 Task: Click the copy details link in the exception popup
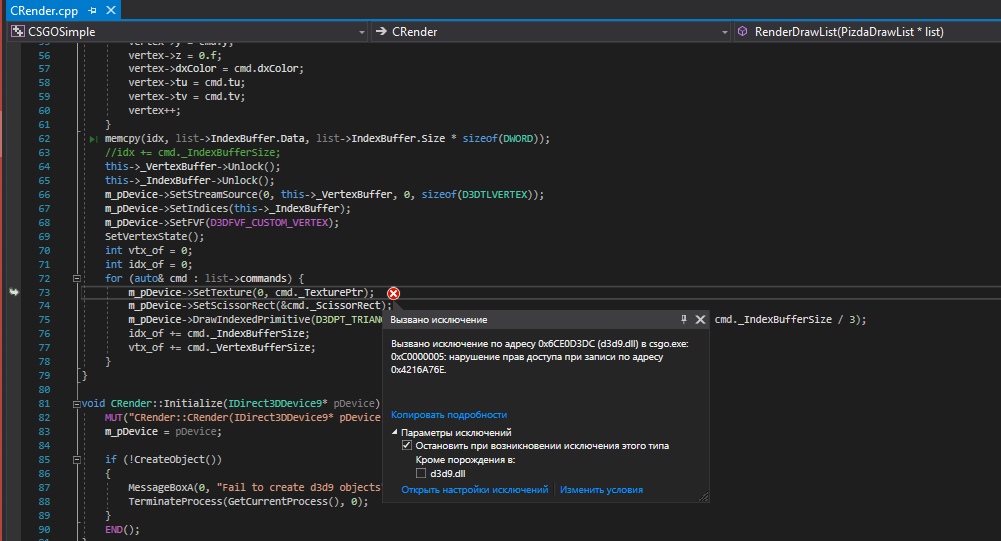[x=449, y=414]
